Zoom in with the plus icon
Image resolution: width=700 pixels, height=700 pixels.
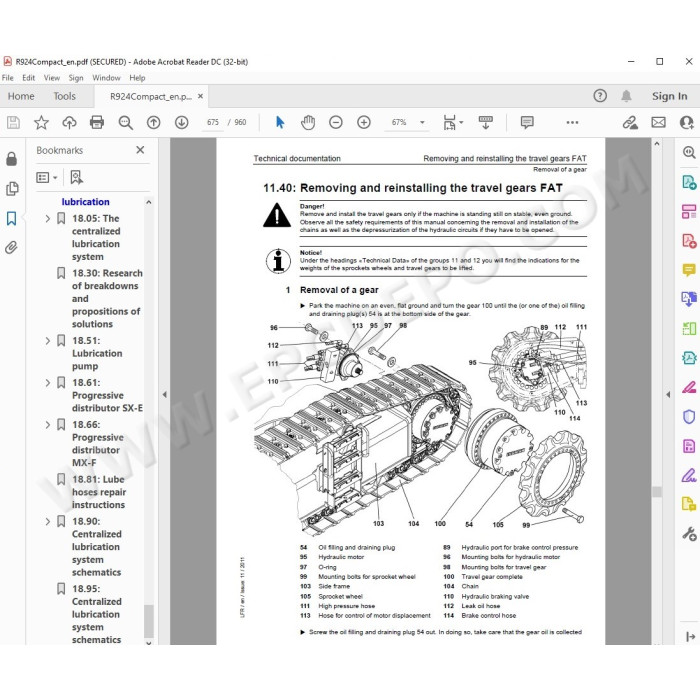click(x=364, y=122)
